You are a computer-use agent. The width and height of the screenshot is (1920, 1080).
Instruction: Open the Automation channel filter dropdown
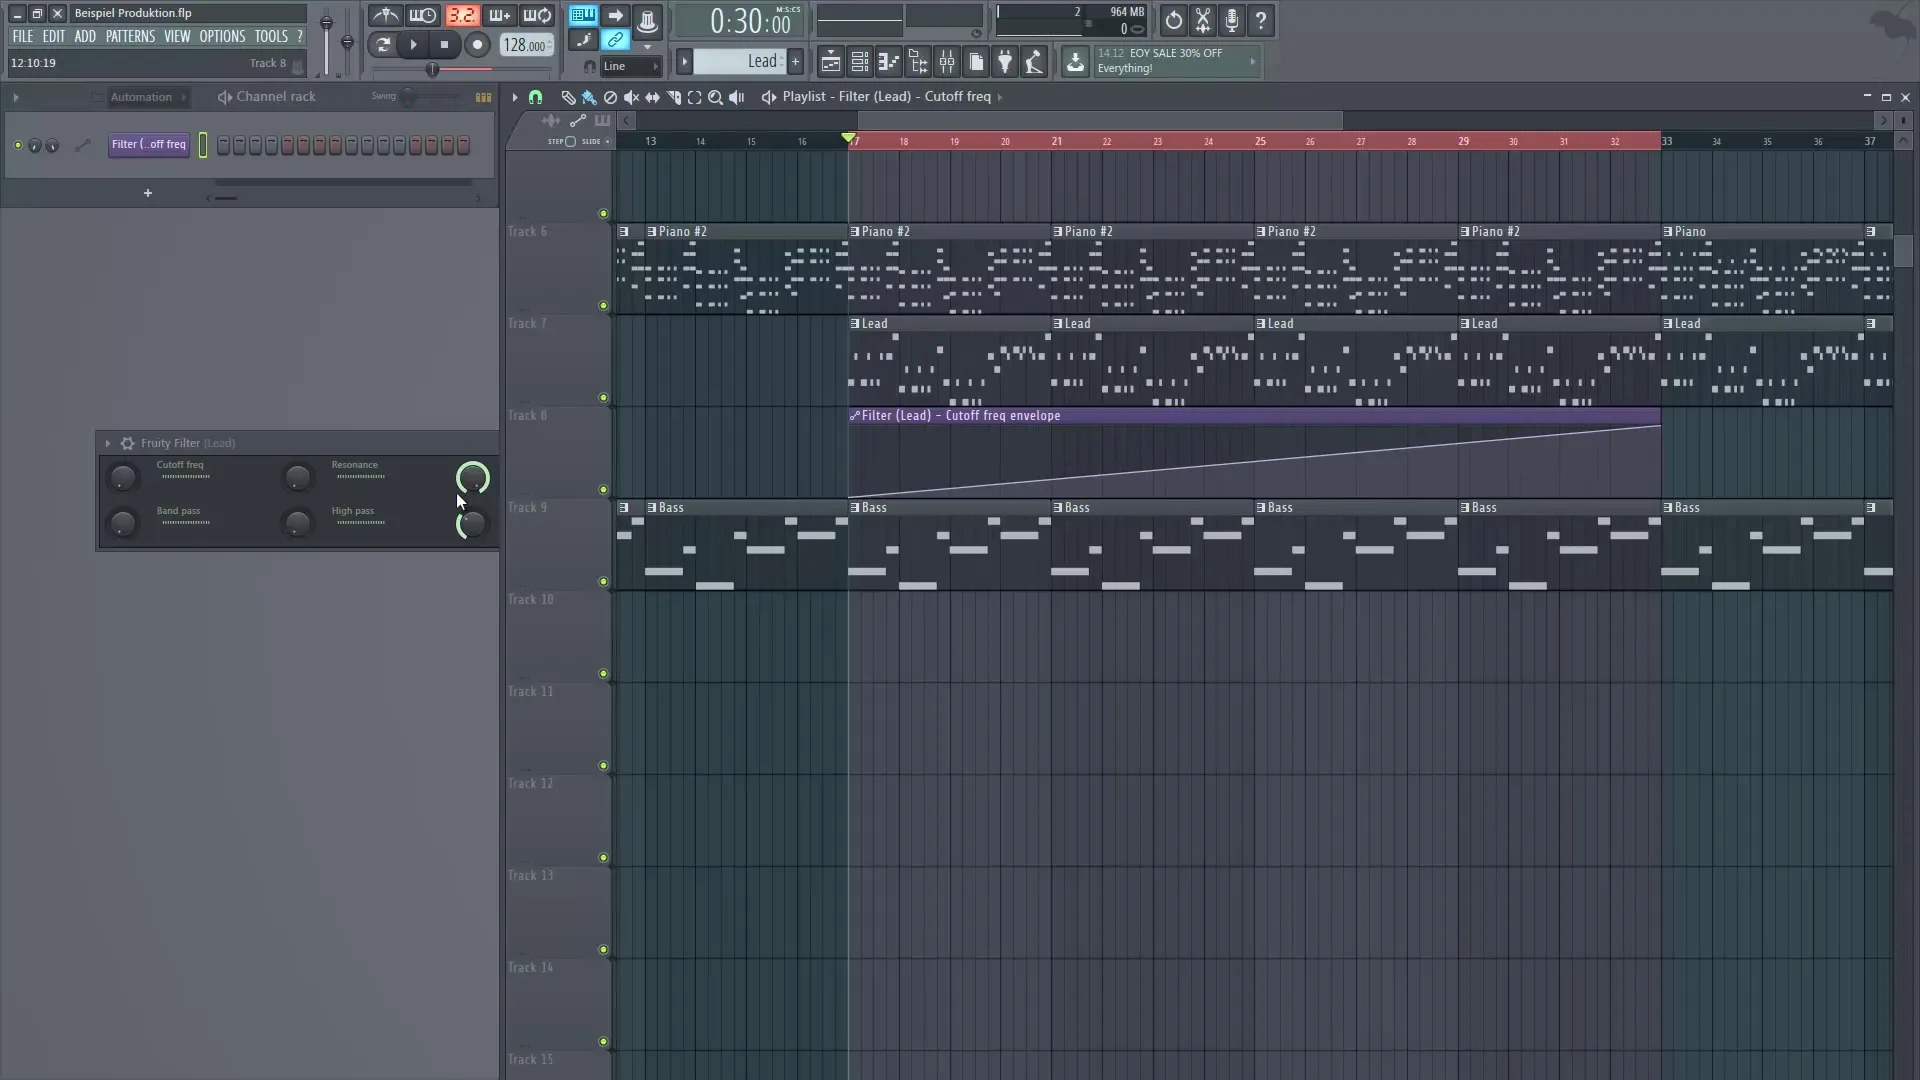147,97
